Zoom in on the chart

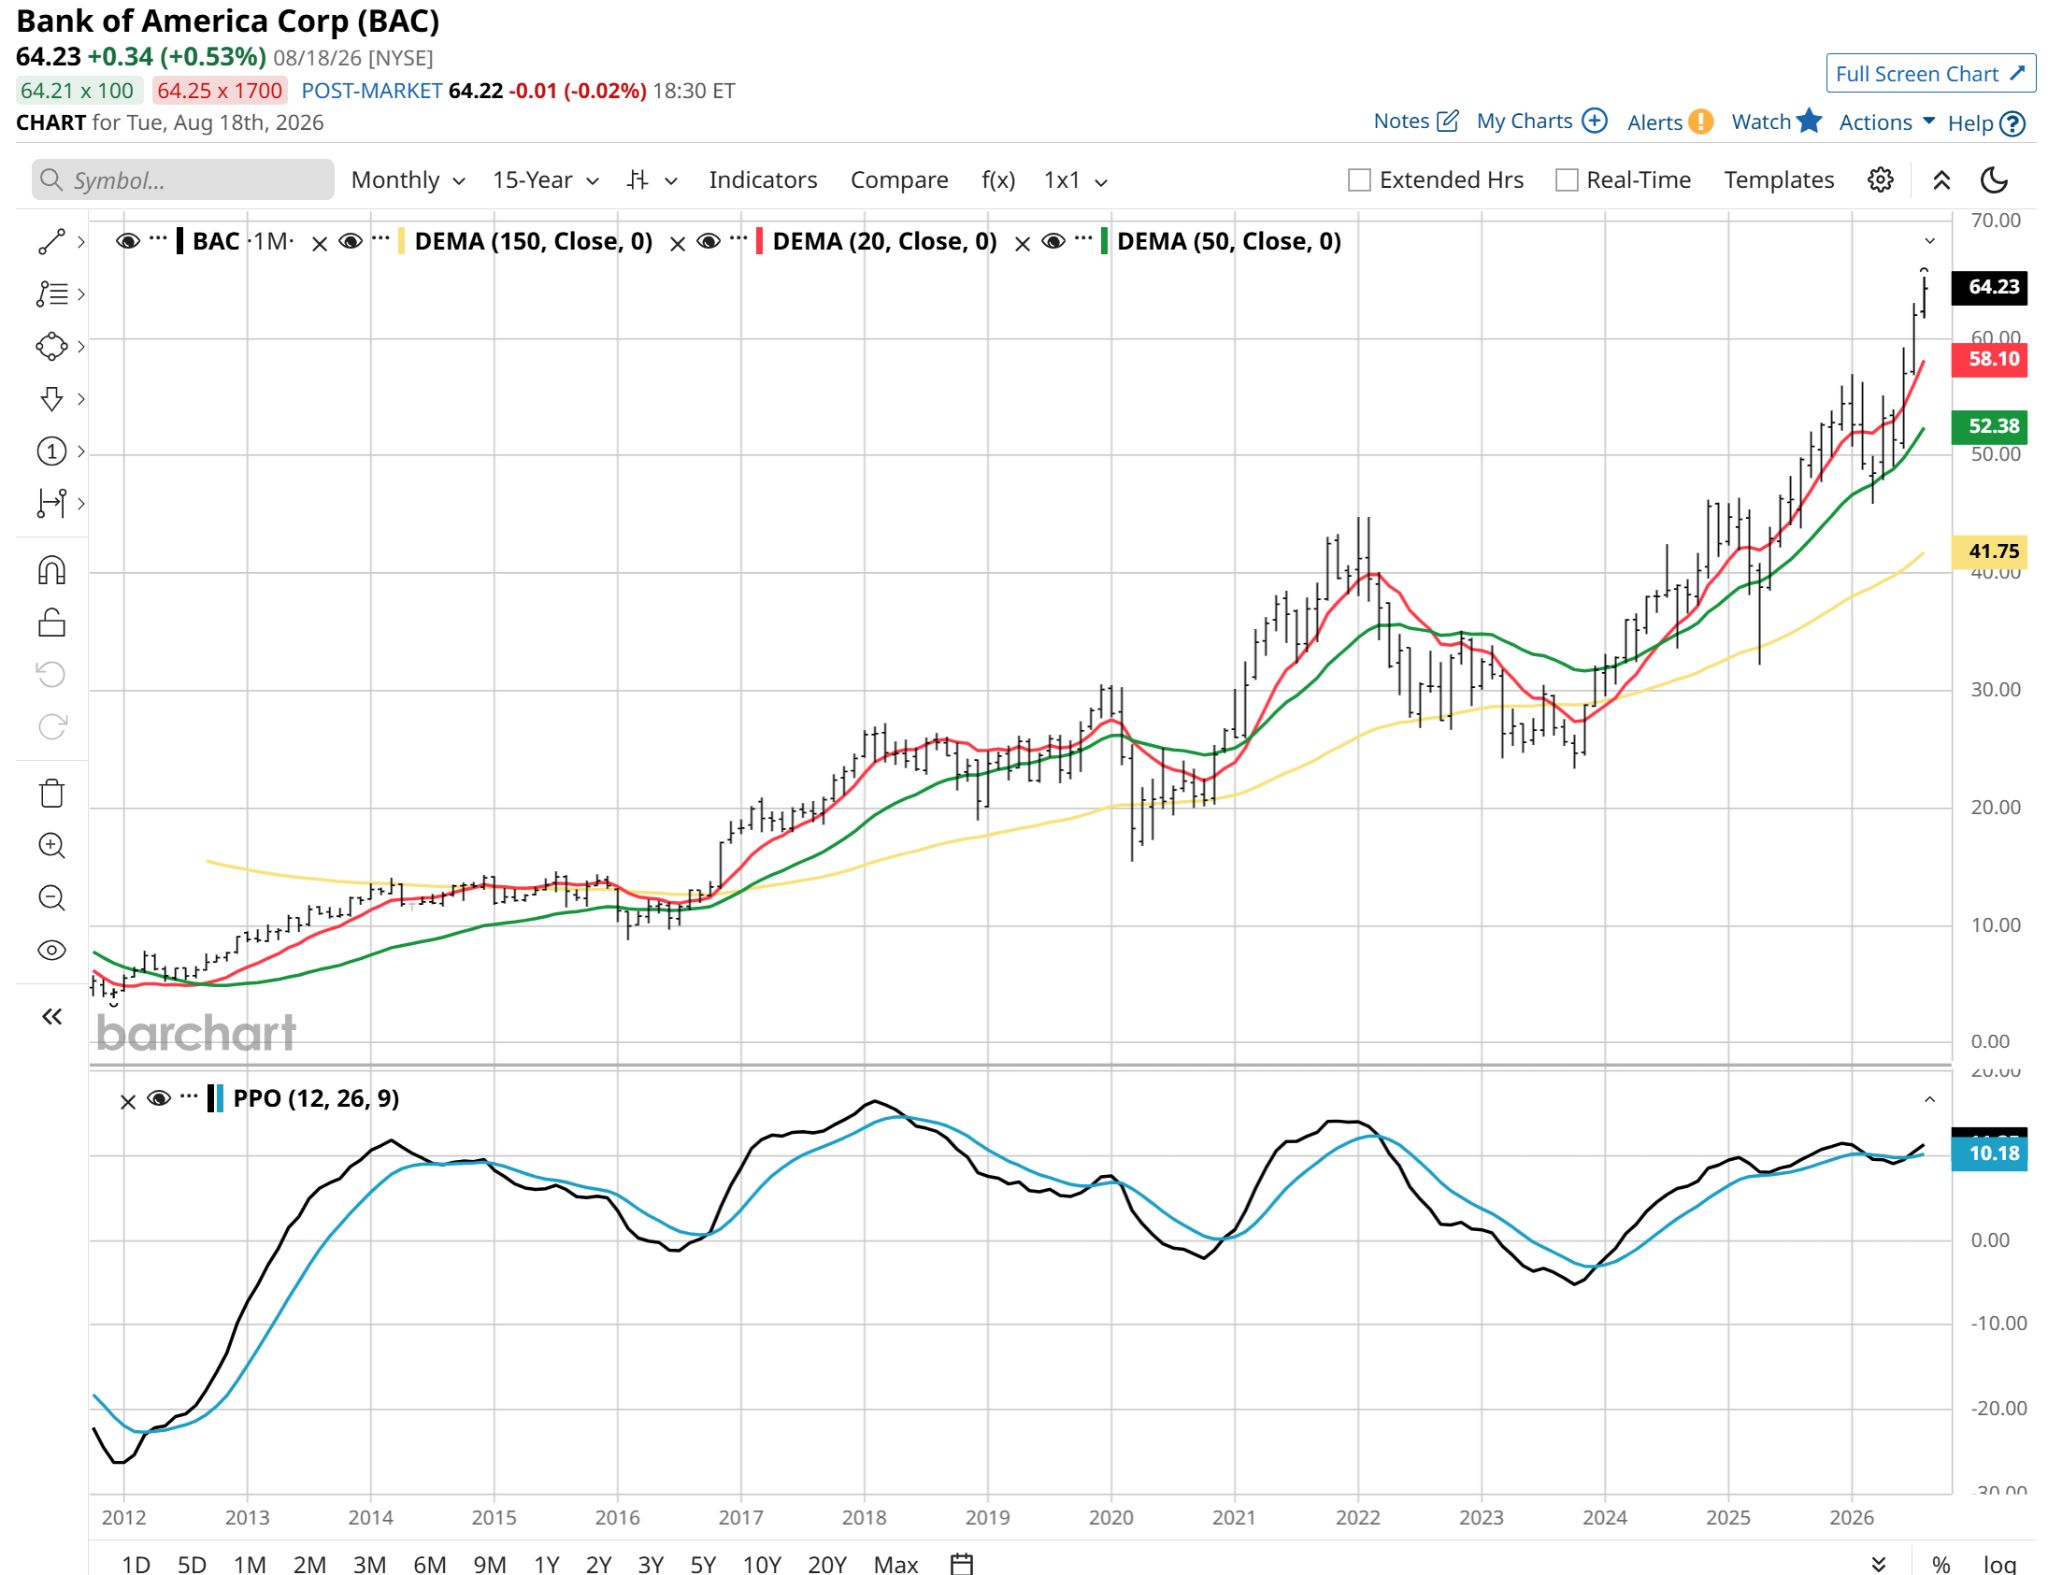51,846
